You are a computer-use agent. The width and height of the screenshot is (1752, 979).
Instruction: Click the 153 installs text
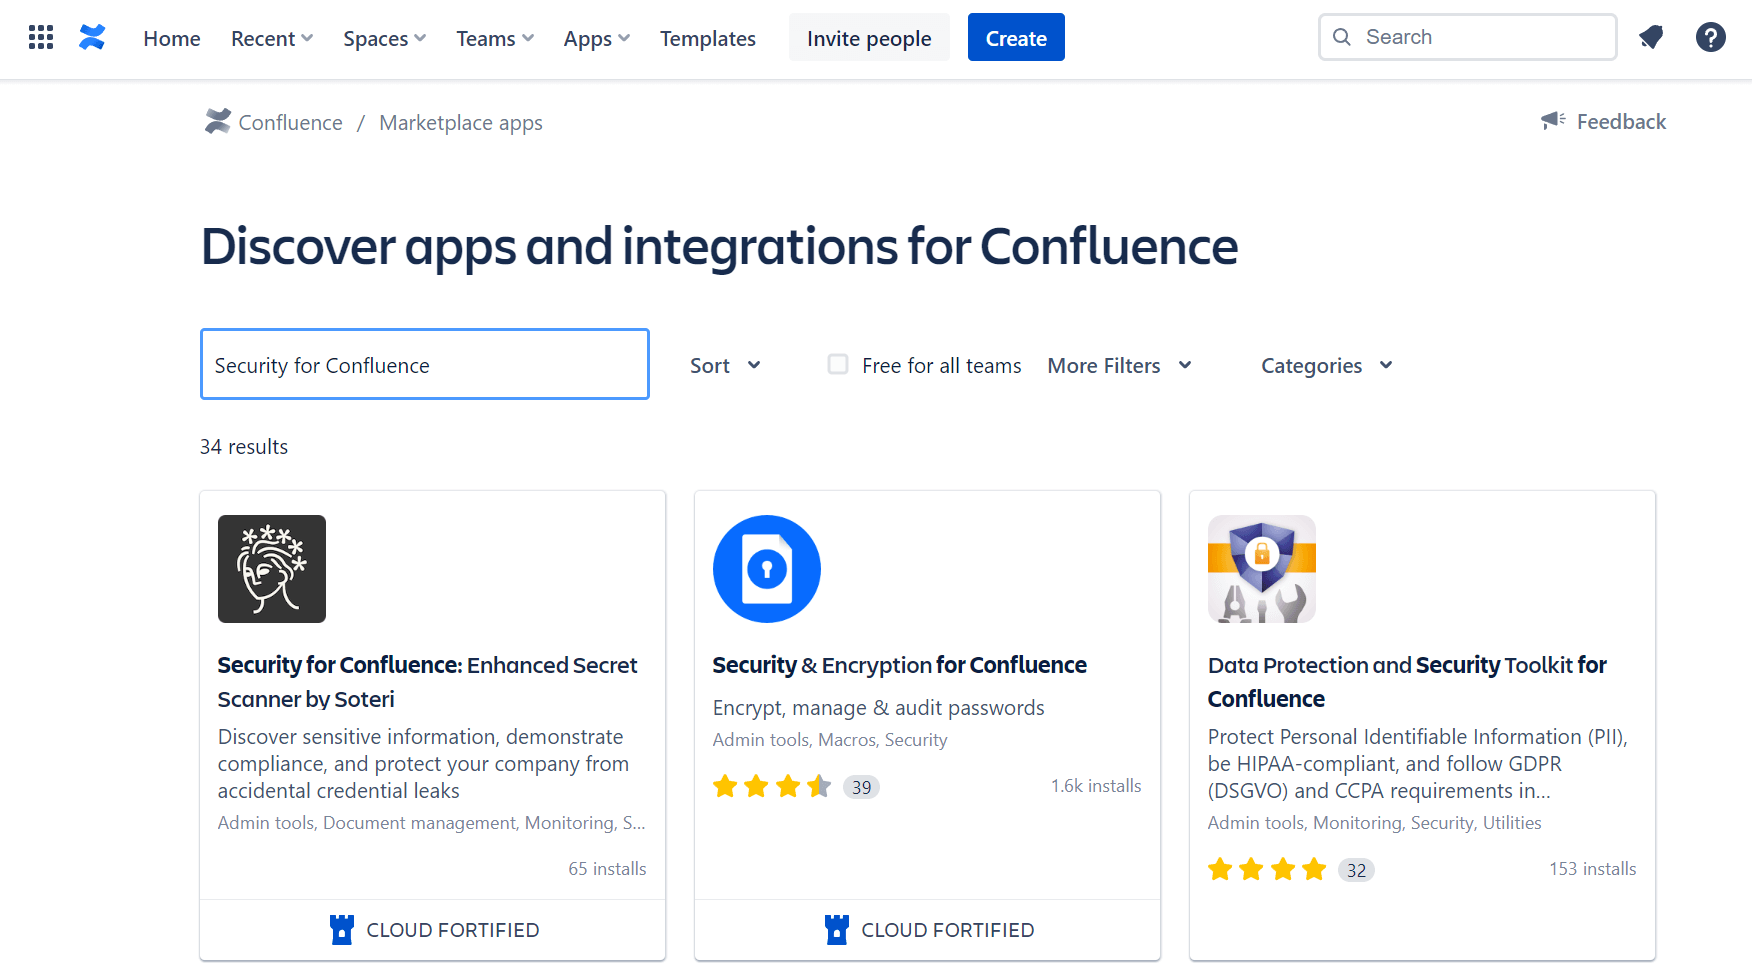[1593, 869]
